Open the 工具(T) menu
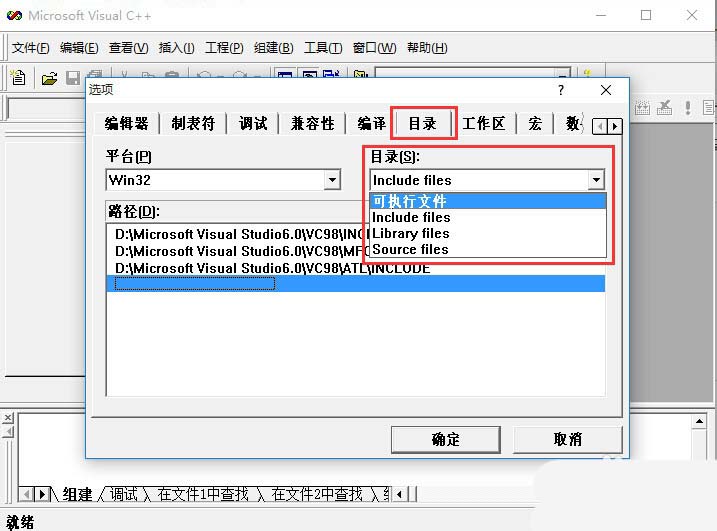This screenshot has width=717, height=531. (323, 48)
